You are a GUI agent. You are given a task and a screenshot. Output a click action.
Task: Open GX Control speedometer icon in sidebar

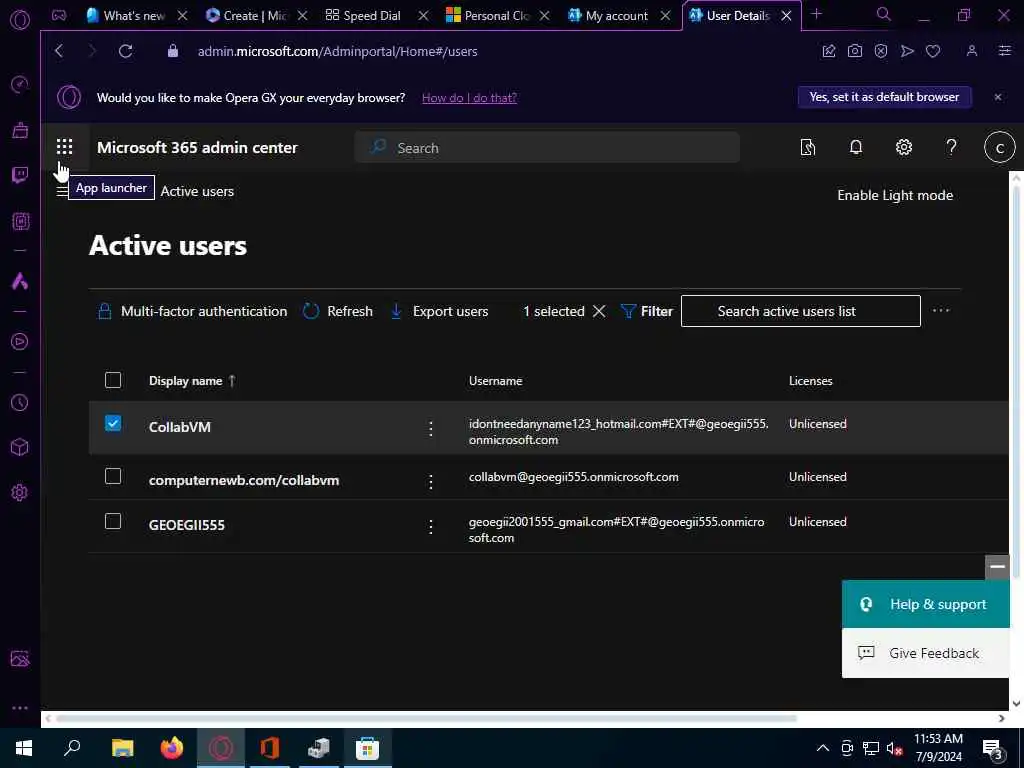(20, 85)
